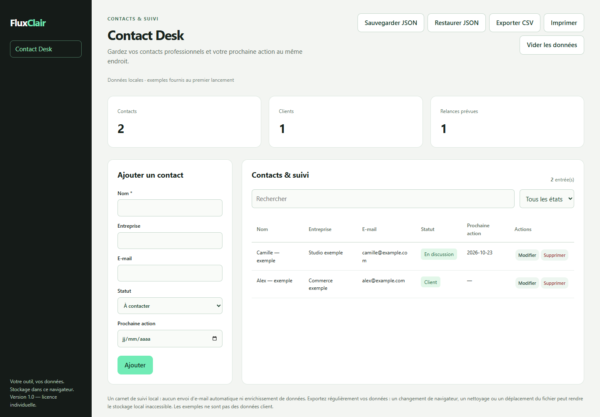
Task: Open the calendar picker in Prochaine action field
Action: point(214,339)
